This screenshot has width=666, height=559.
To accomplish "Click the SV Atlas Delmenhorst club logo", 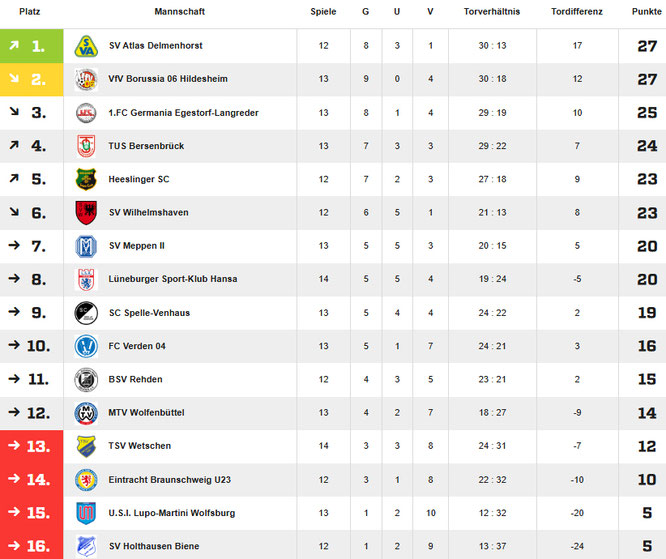I will (85, 46).
